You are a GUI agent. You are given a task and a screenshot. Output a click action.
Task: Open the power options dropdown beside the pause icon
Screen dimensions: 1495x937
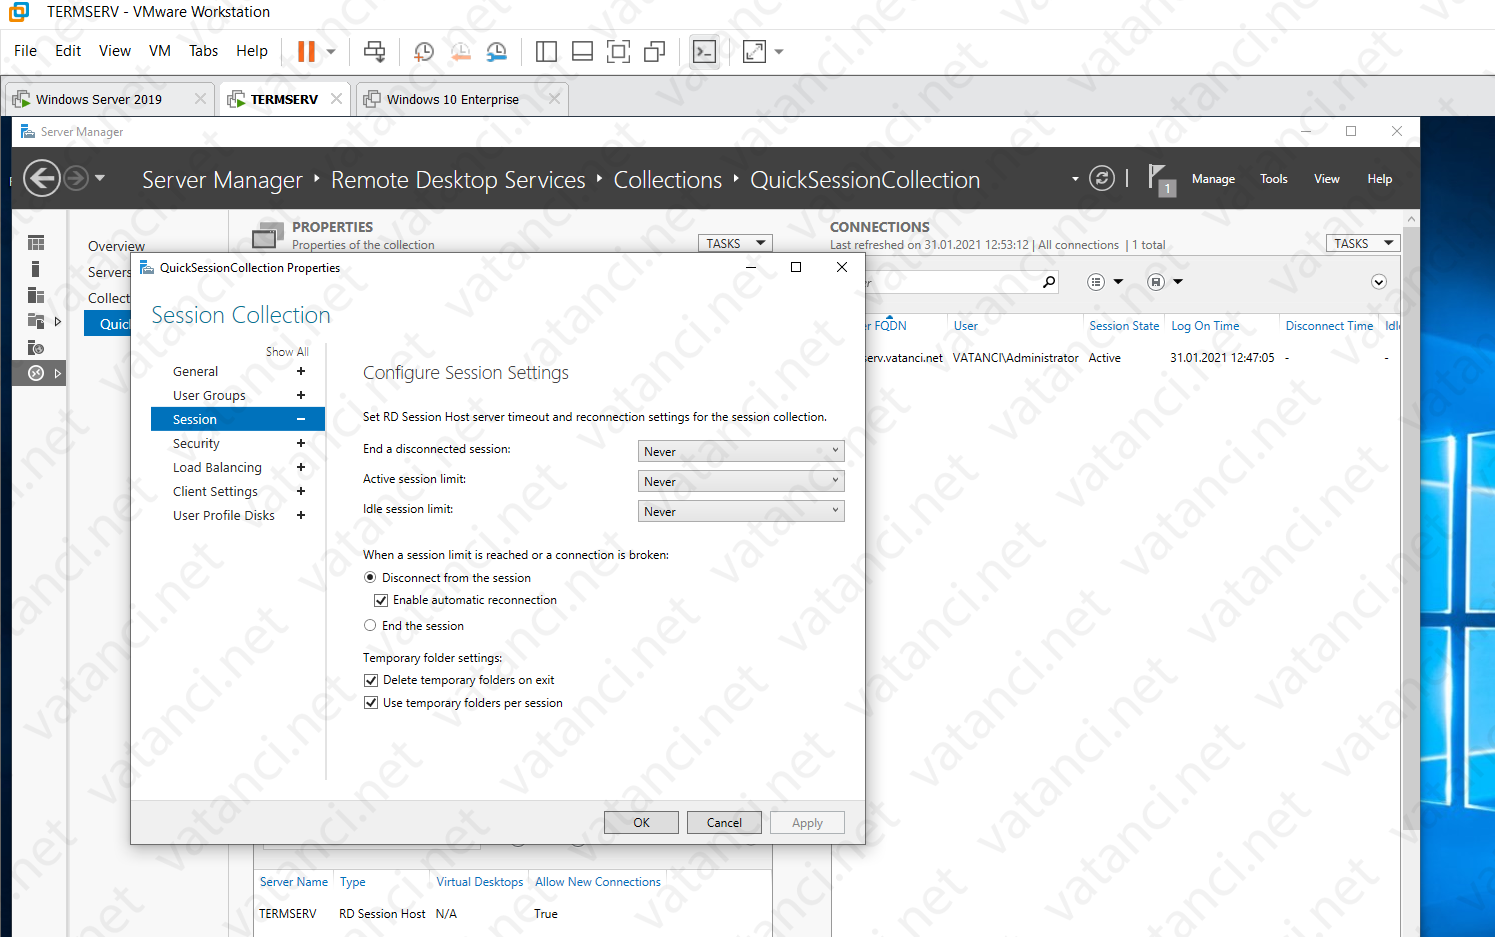coord(331,52)
